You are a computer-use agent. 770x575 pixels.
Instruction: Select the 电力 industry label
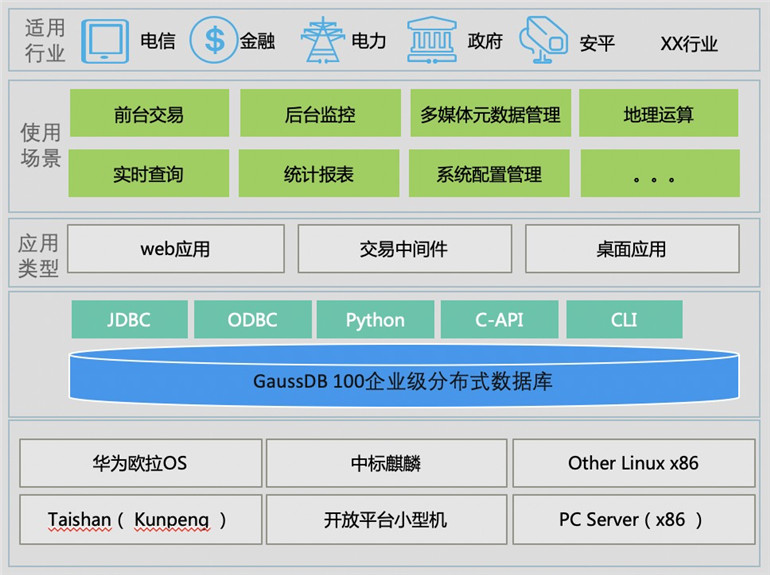369,41
